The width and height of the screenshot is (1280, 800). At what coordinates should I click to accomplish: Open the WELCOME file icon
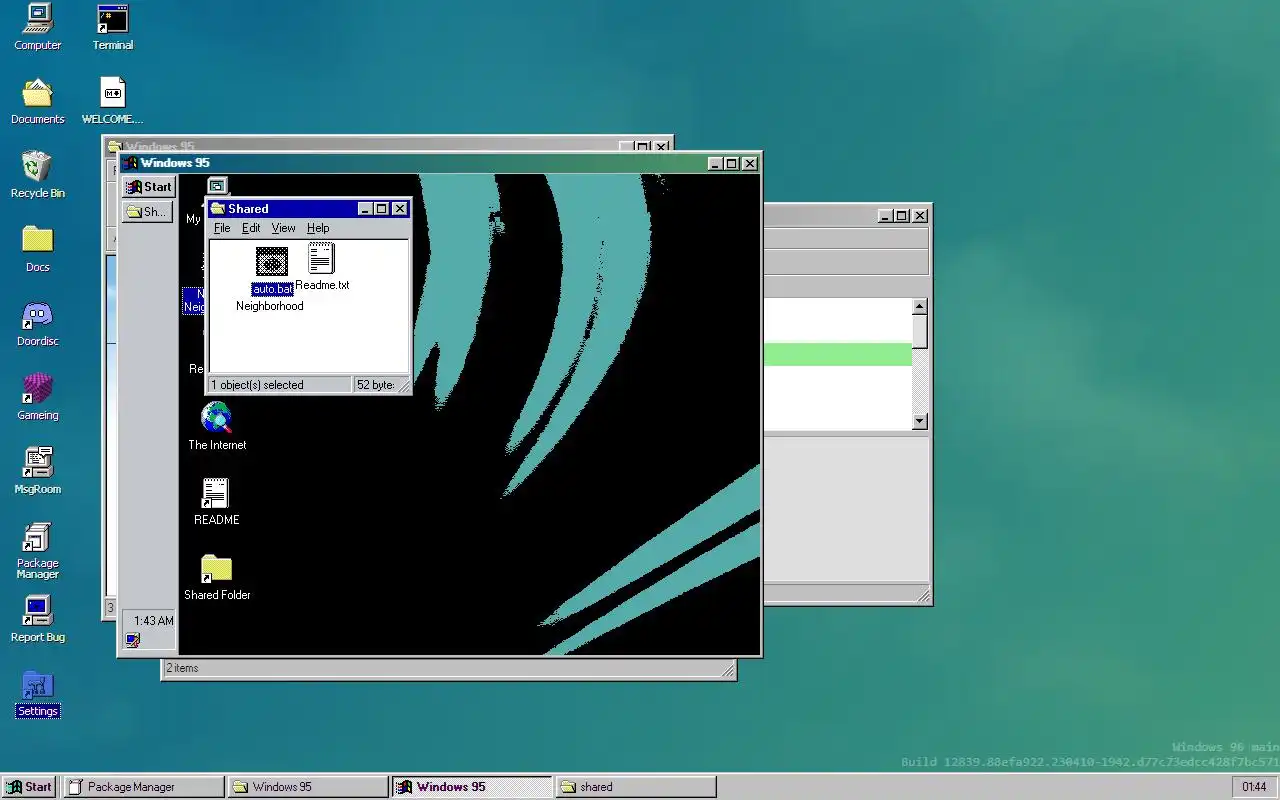(113, 101)
